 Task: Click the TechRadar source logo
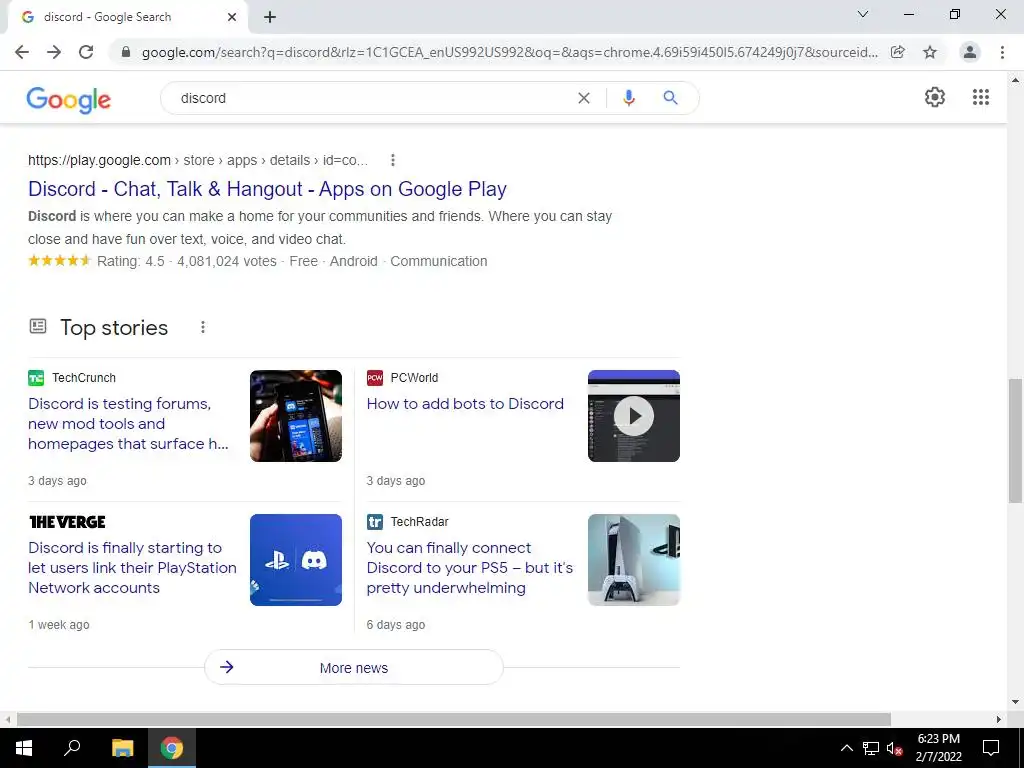[x=375, y=522]
